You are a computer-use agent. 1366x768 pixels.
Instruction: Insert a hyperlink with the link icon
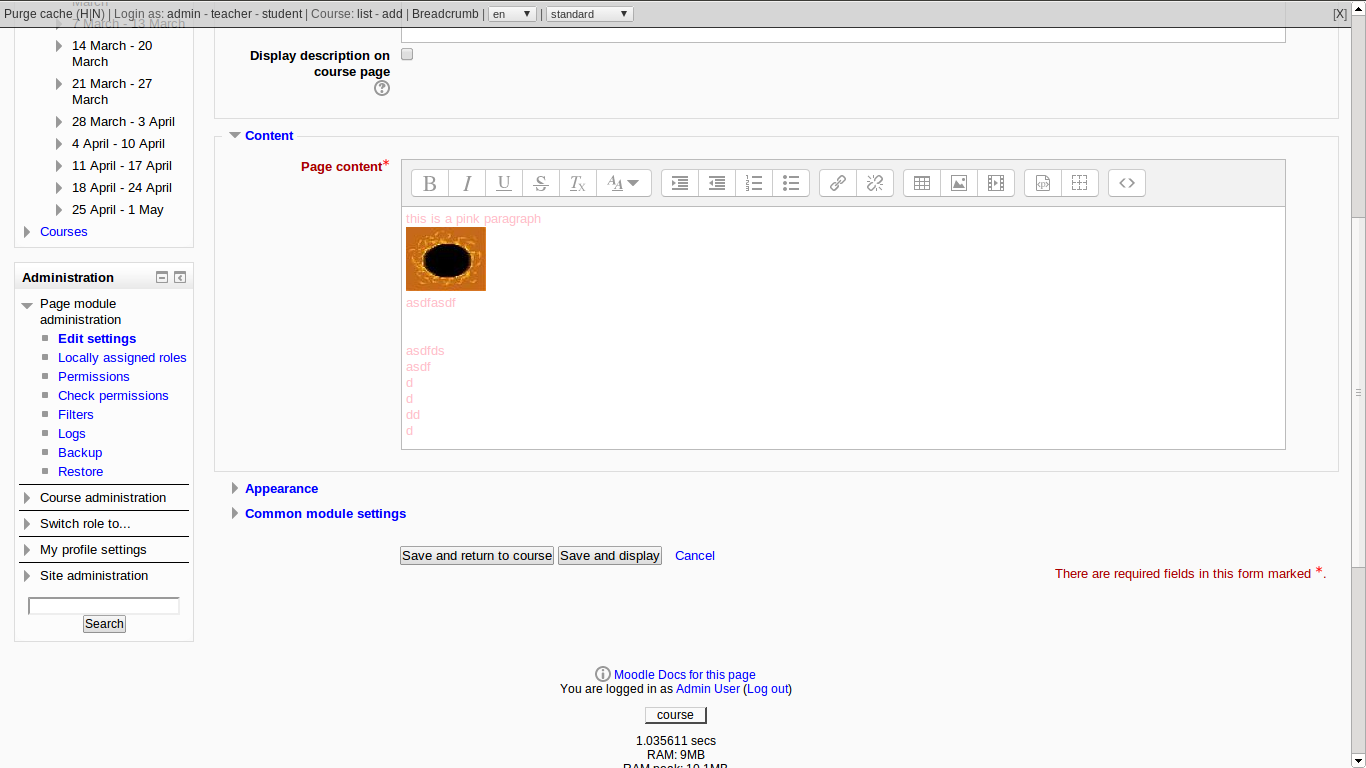tap(838, 183)
